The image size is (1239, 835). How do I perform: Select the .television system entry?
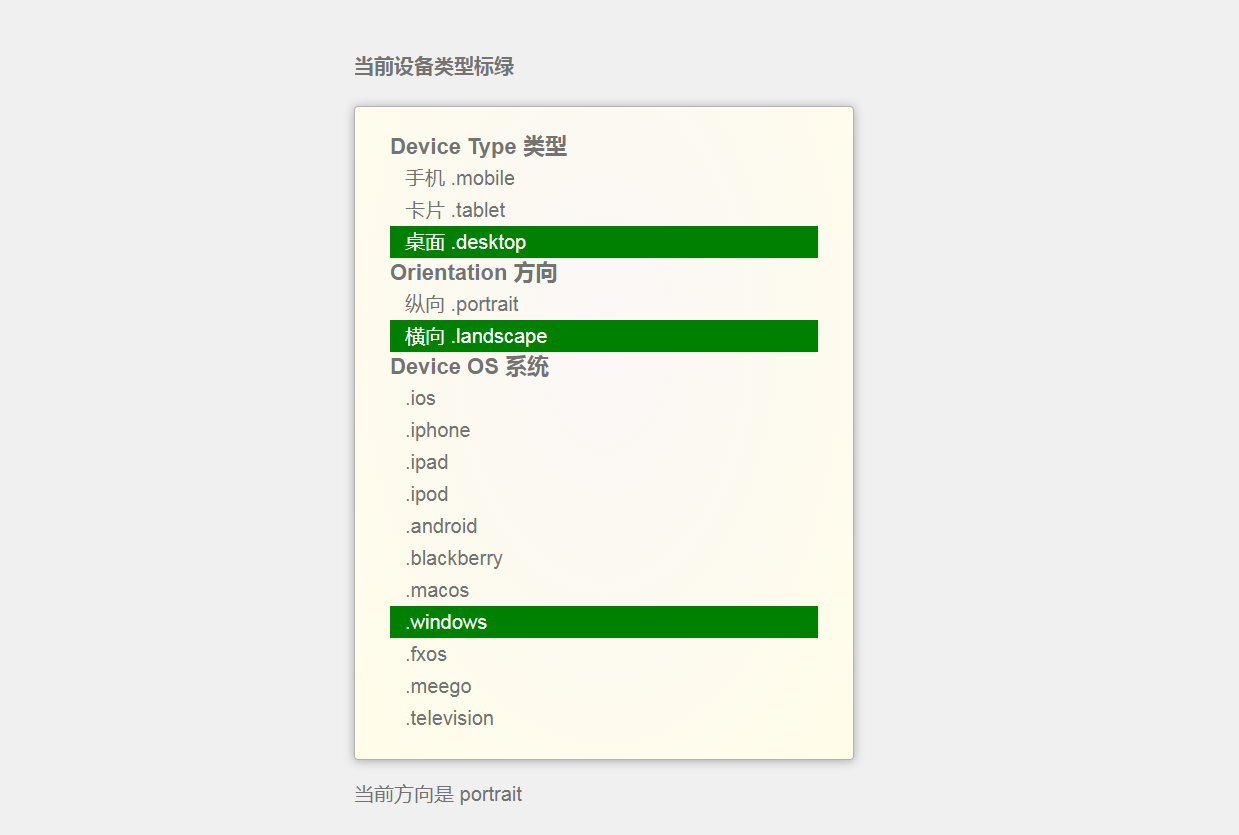pos(448,718)
